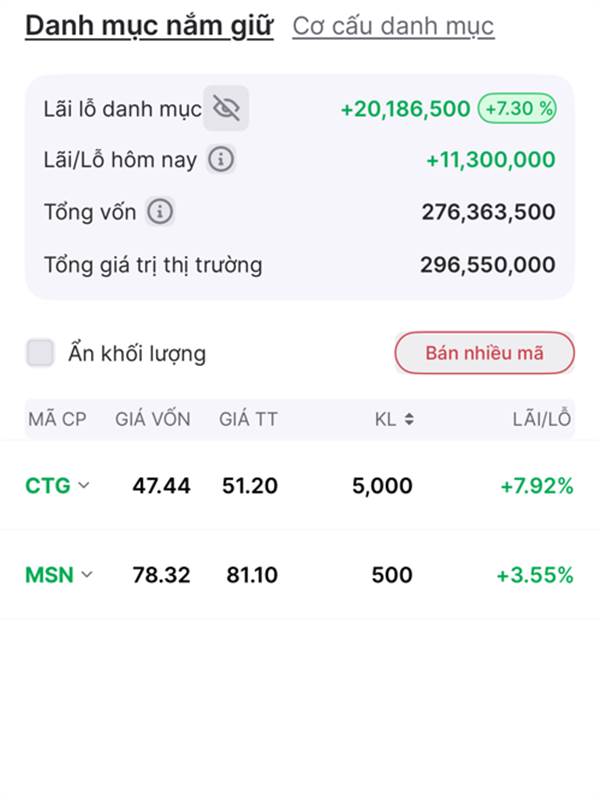Click the MÃ CP column header
This screenshot has width=600, height=800.
click(x=57, y=419)
